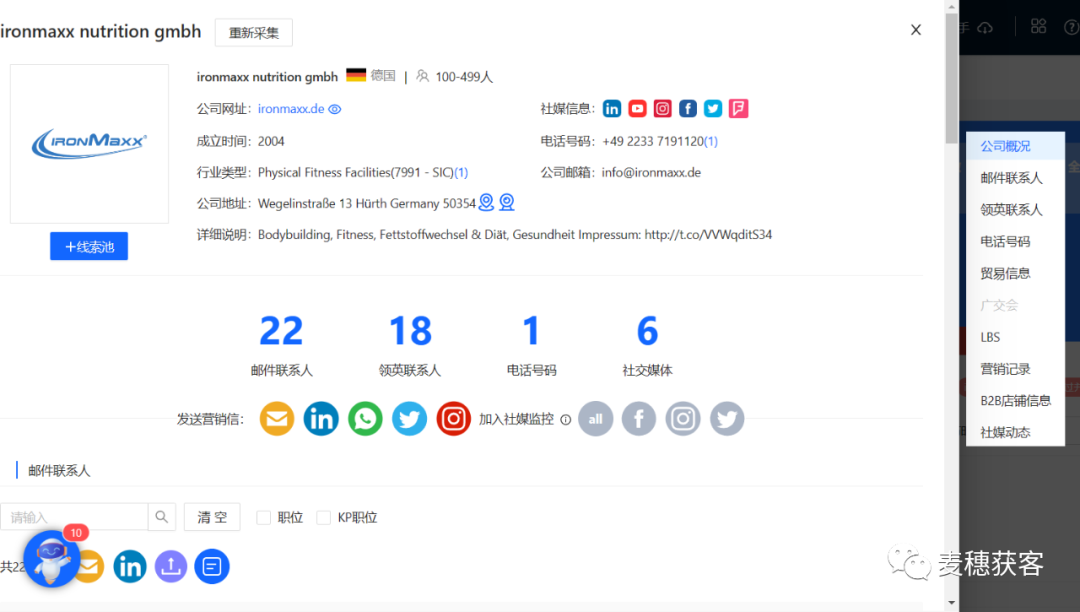Send marketing message via WhatsApp icon
1080x612 pixels.
[365, 419]
